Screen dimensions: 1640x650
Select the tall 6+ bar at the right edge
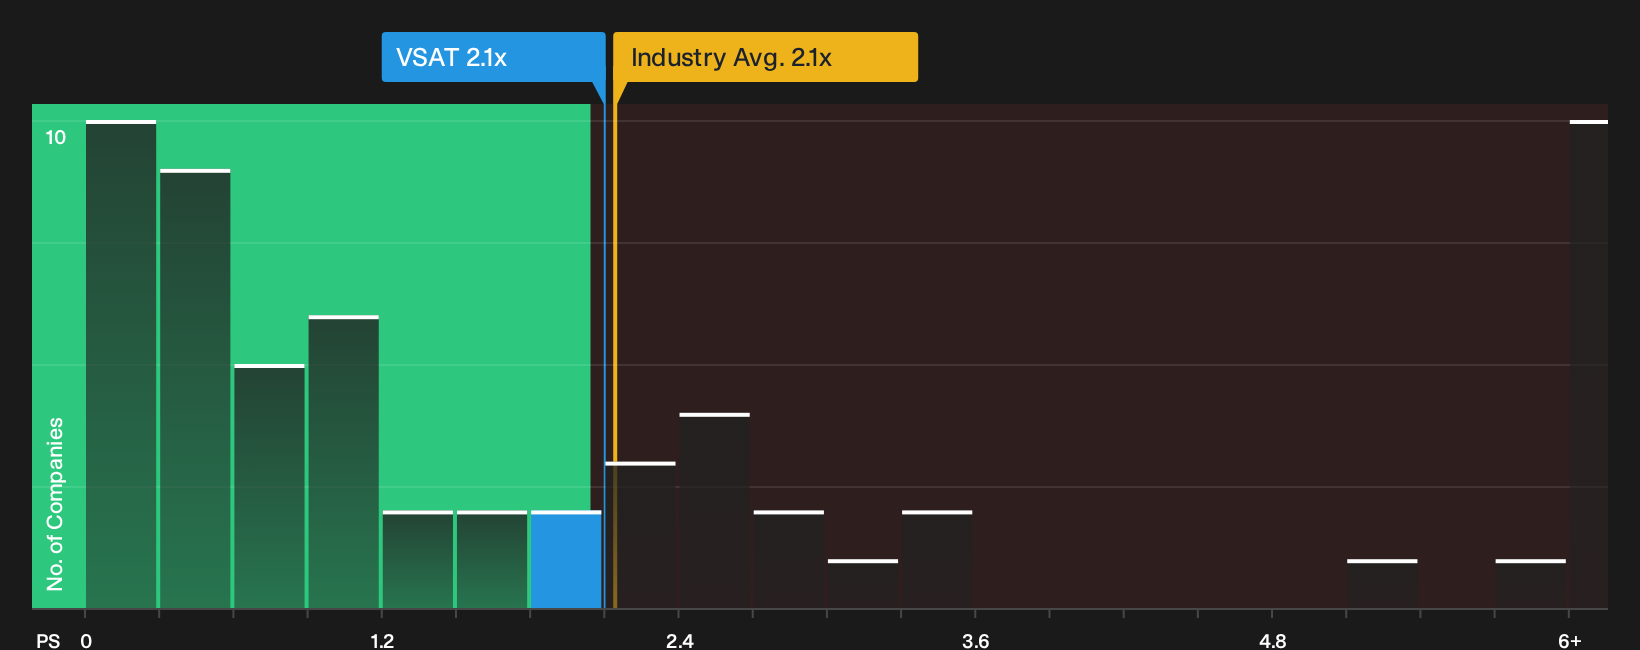click(1589, 365)
